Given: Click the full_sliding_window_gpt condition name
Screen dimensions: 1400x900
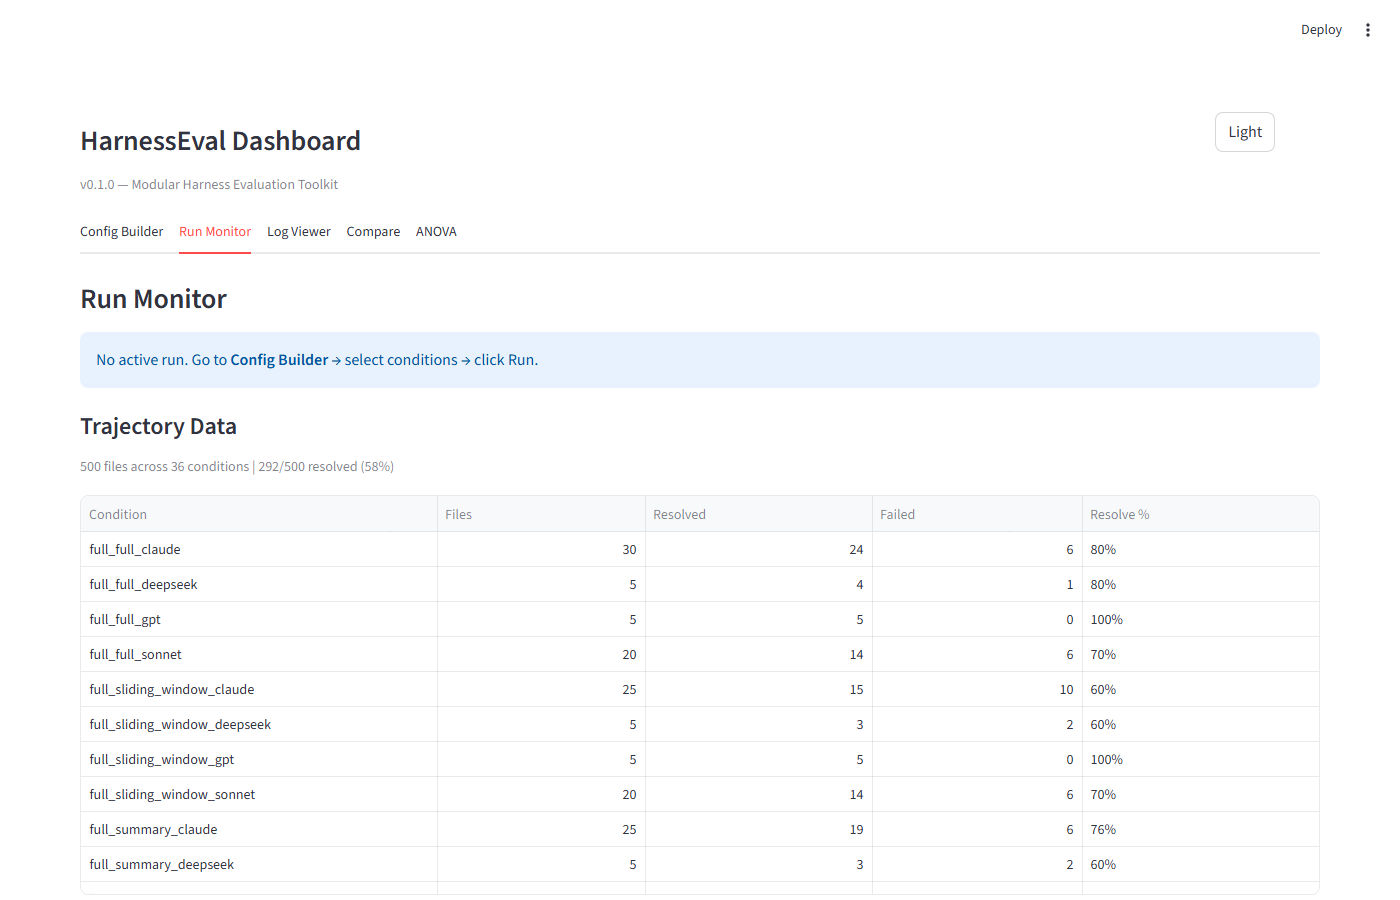Looking at the screenshot, I should pos(161,759).
